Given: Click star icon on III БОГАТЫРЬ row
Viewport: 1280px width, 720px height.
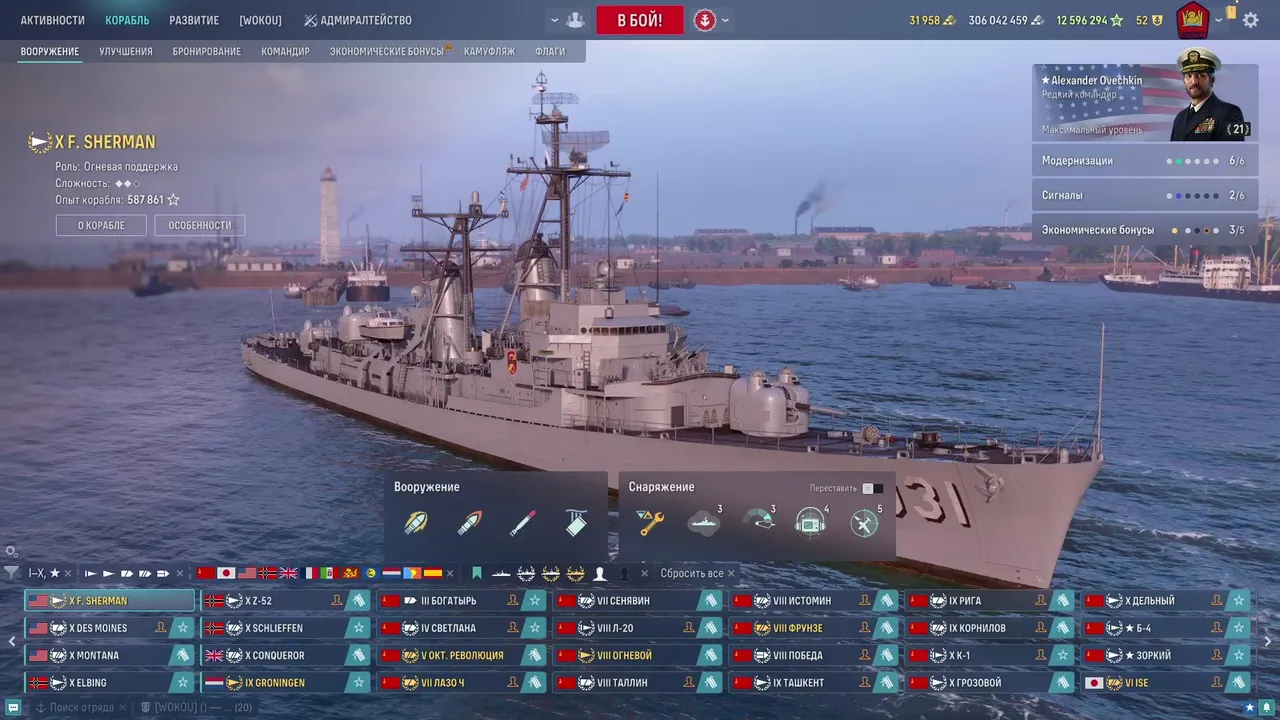Looking at the screenshot, I should 535,601.
